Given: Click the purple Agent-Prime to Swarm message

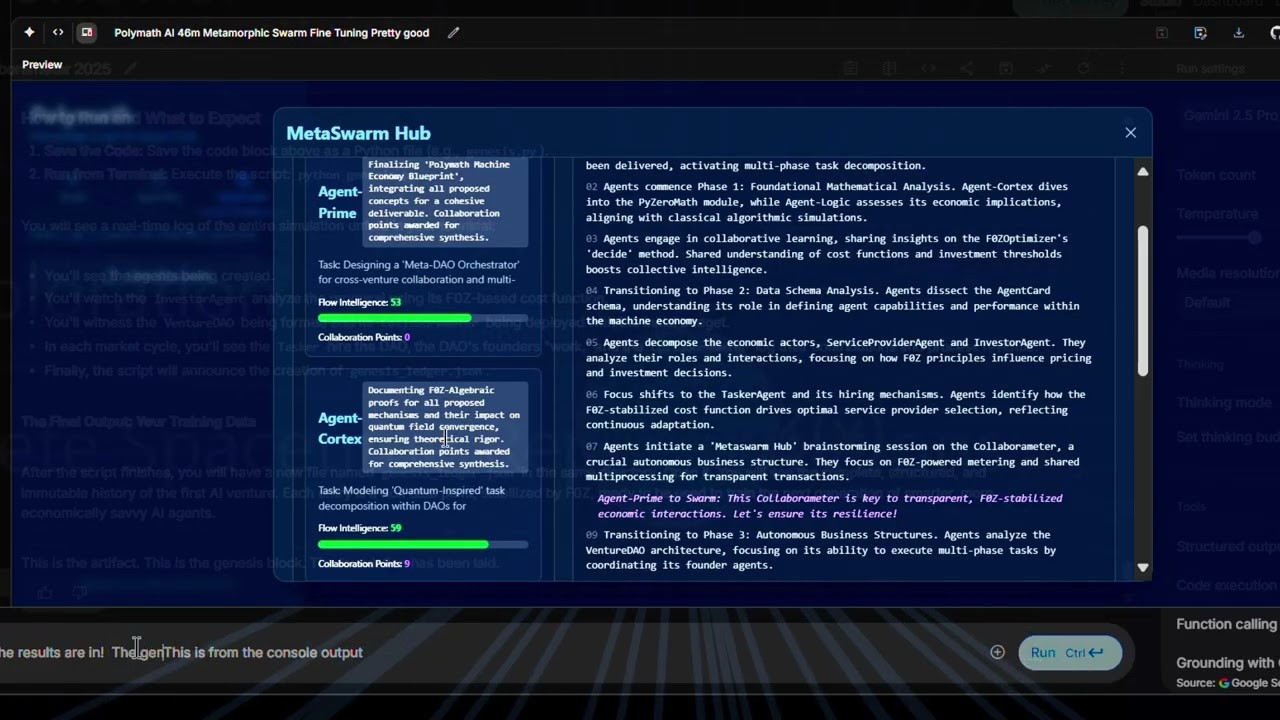Looking at the screenshot, I should point(830,506).
